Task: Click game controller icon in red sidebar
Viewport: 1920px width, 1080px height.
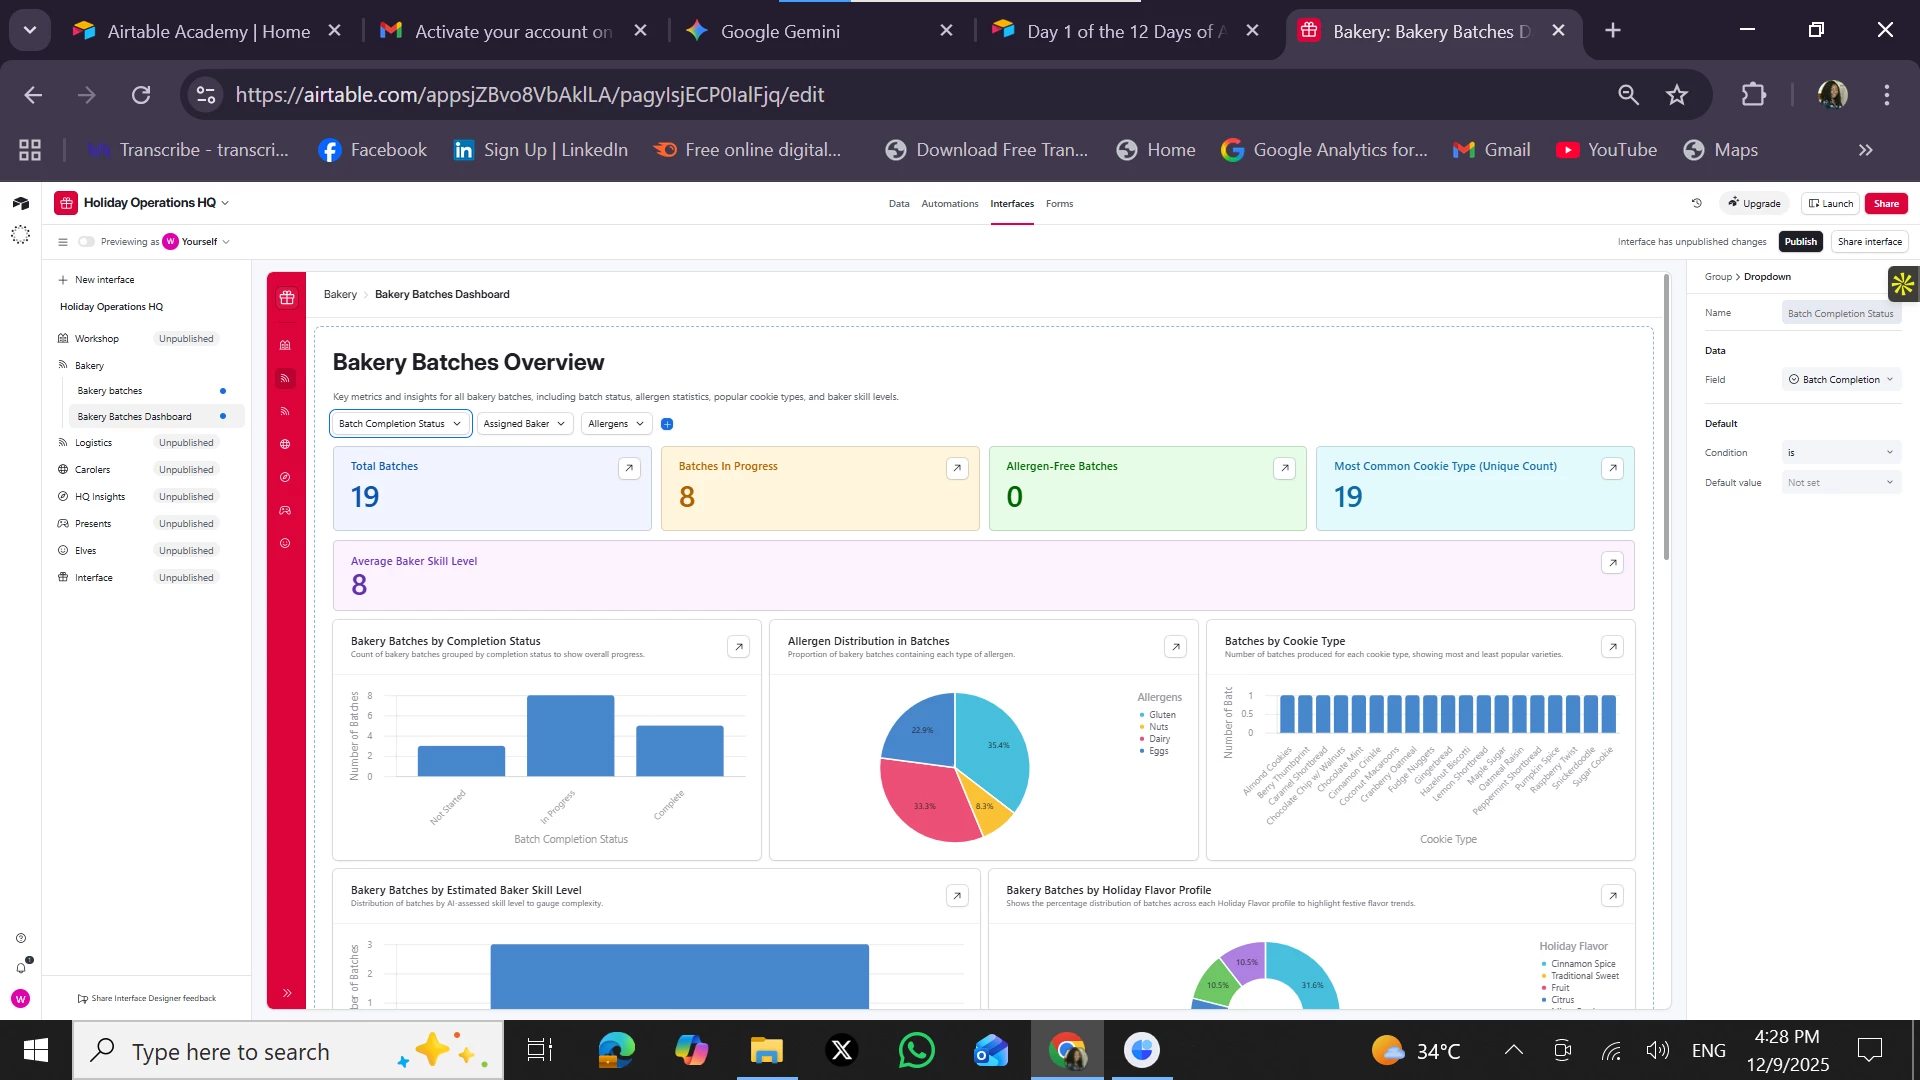Action: click(x=286, y=511)
